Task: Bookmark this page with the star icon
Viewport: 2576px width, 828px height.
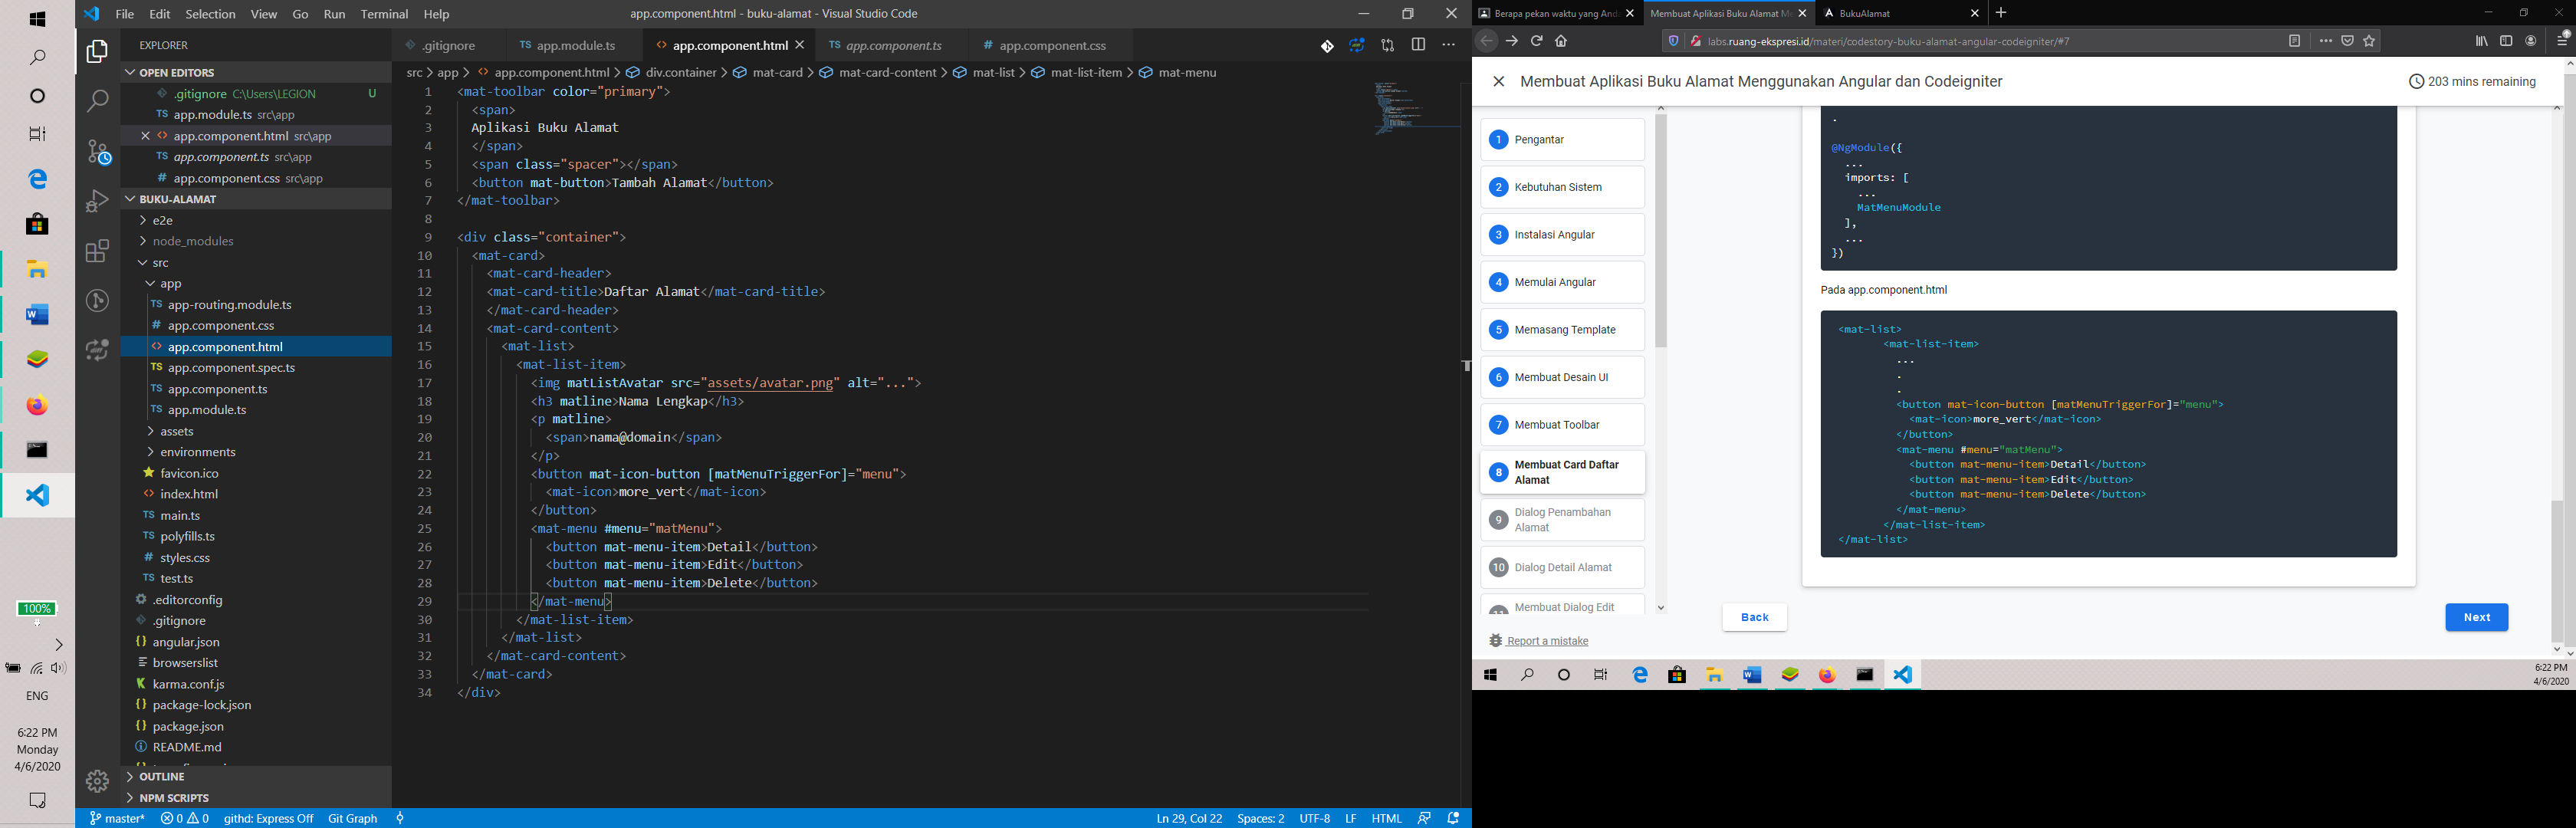Action: click(2369, 41)
